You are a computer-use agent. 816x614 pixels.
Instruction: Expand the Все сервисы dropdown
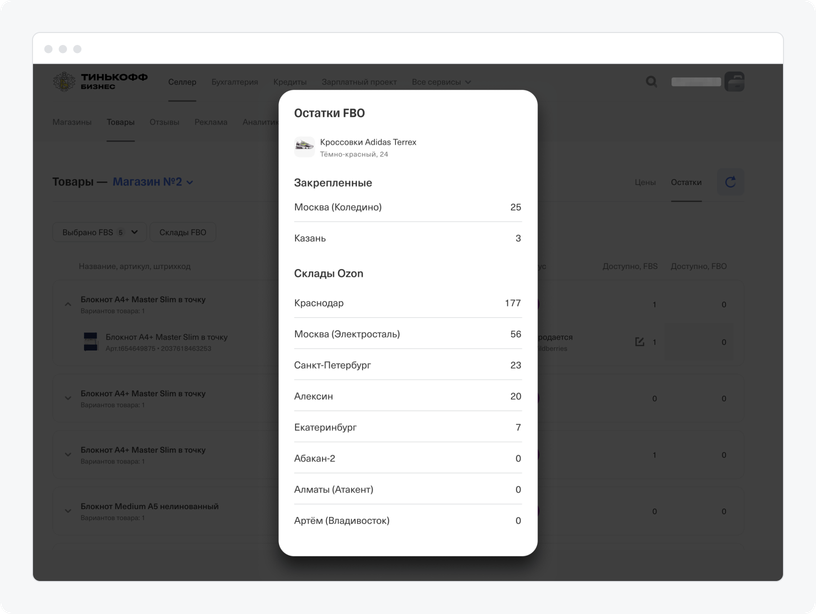tap(441, 82)
